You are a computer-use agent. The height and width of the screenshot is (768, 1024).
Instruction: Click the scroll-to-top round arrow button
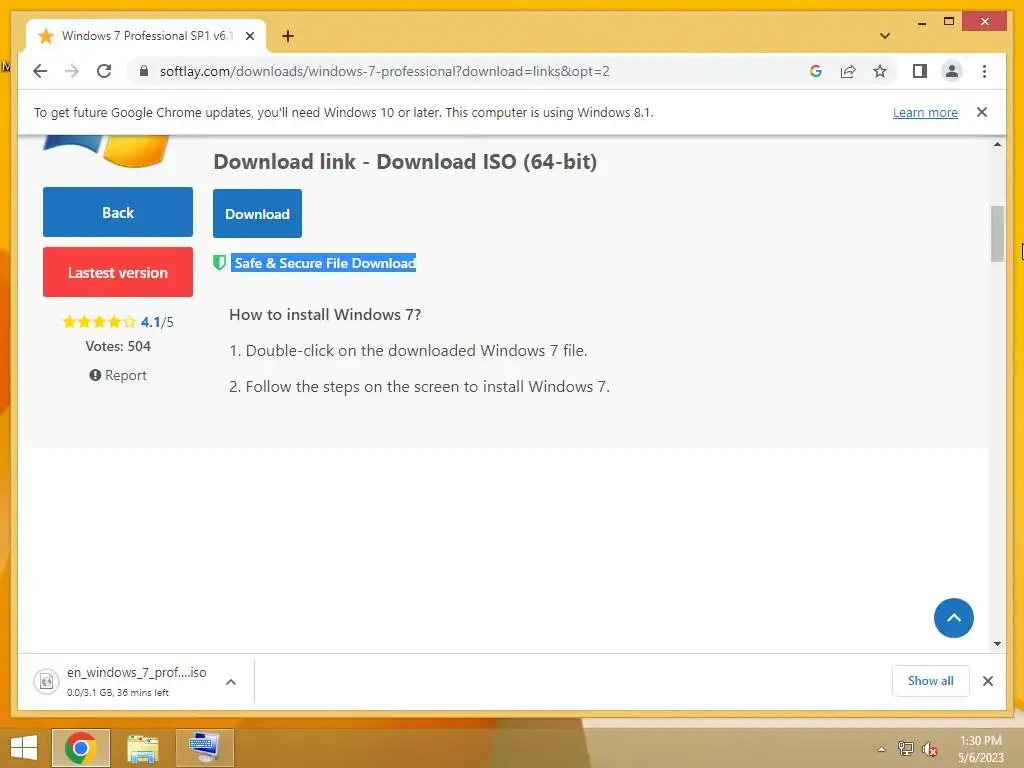tap(953, 618)
